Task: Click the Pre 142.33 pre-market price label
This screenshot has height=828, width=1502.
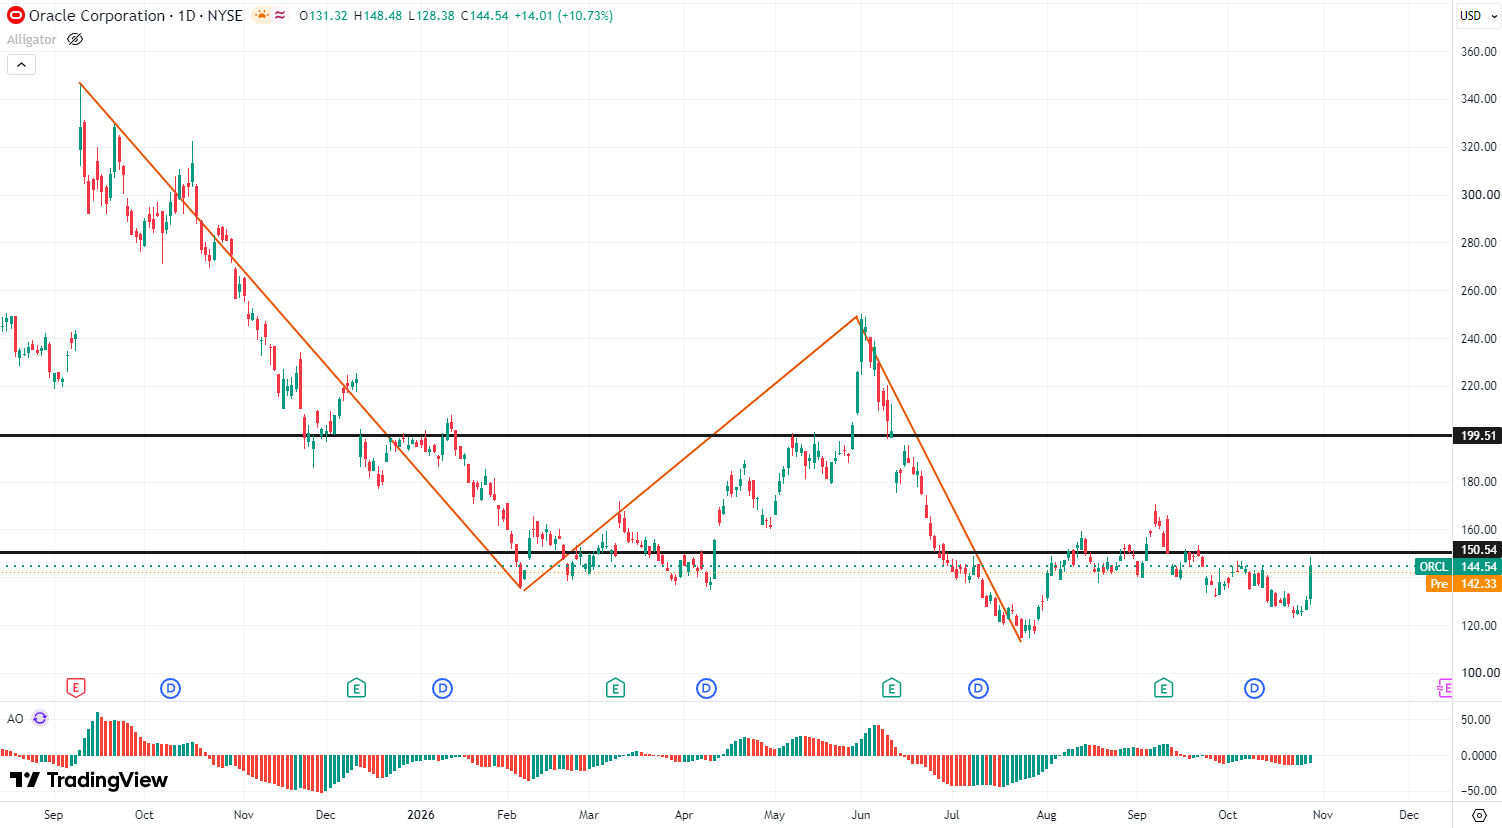Action: pyautogui.click(x=1463, y=584)
